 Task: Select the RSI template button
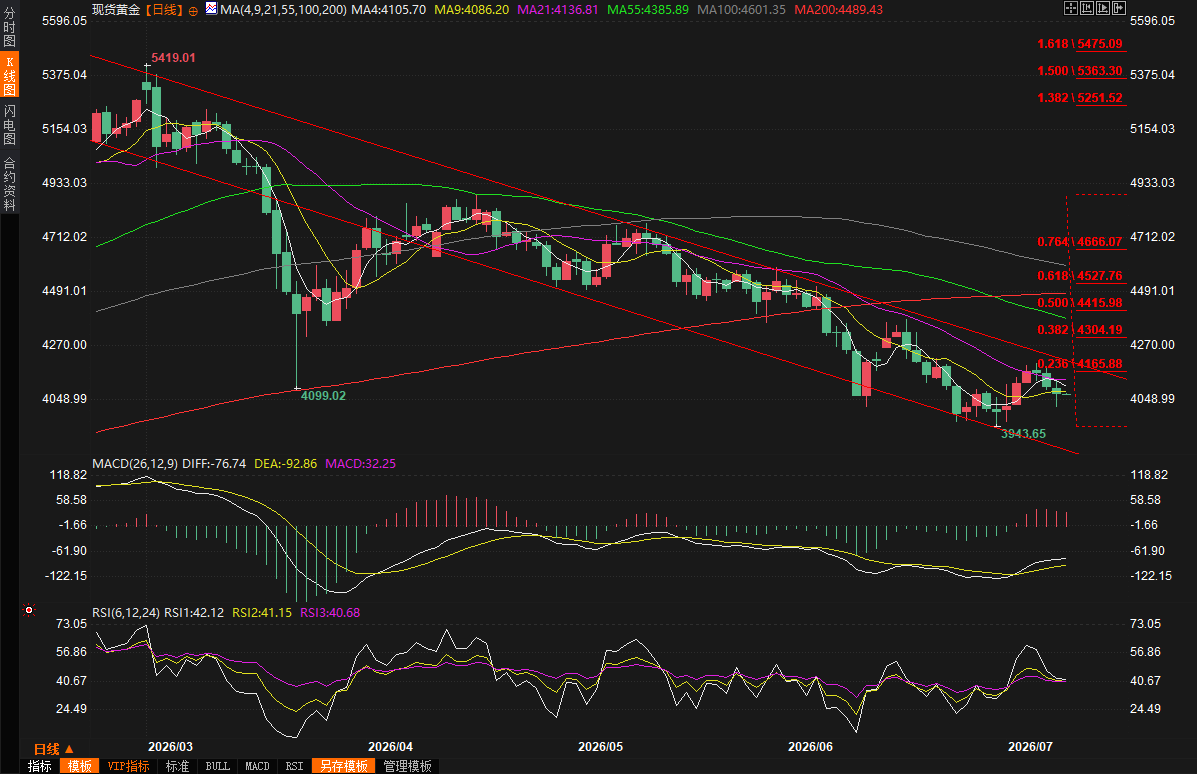pos(295,766)
